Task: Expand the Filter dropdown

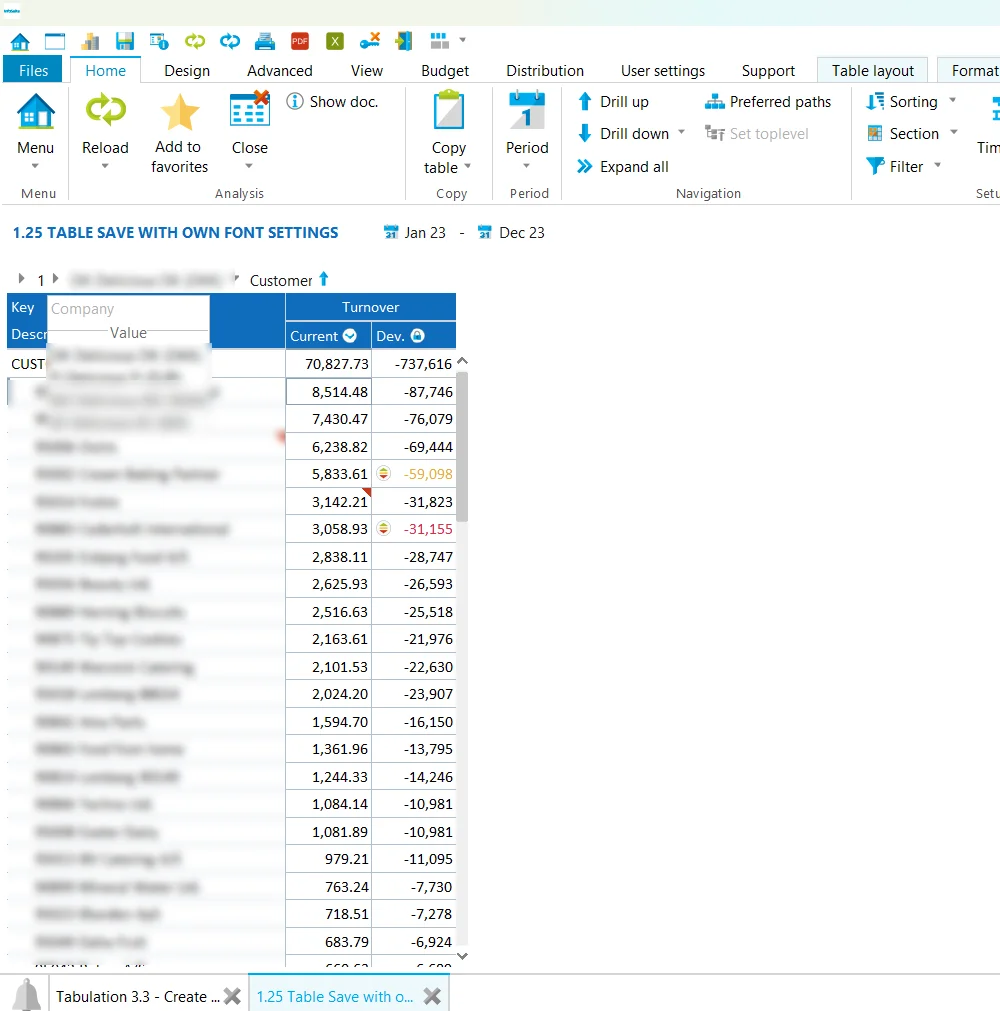Action: pyautogui.click(x=937, y=166)
